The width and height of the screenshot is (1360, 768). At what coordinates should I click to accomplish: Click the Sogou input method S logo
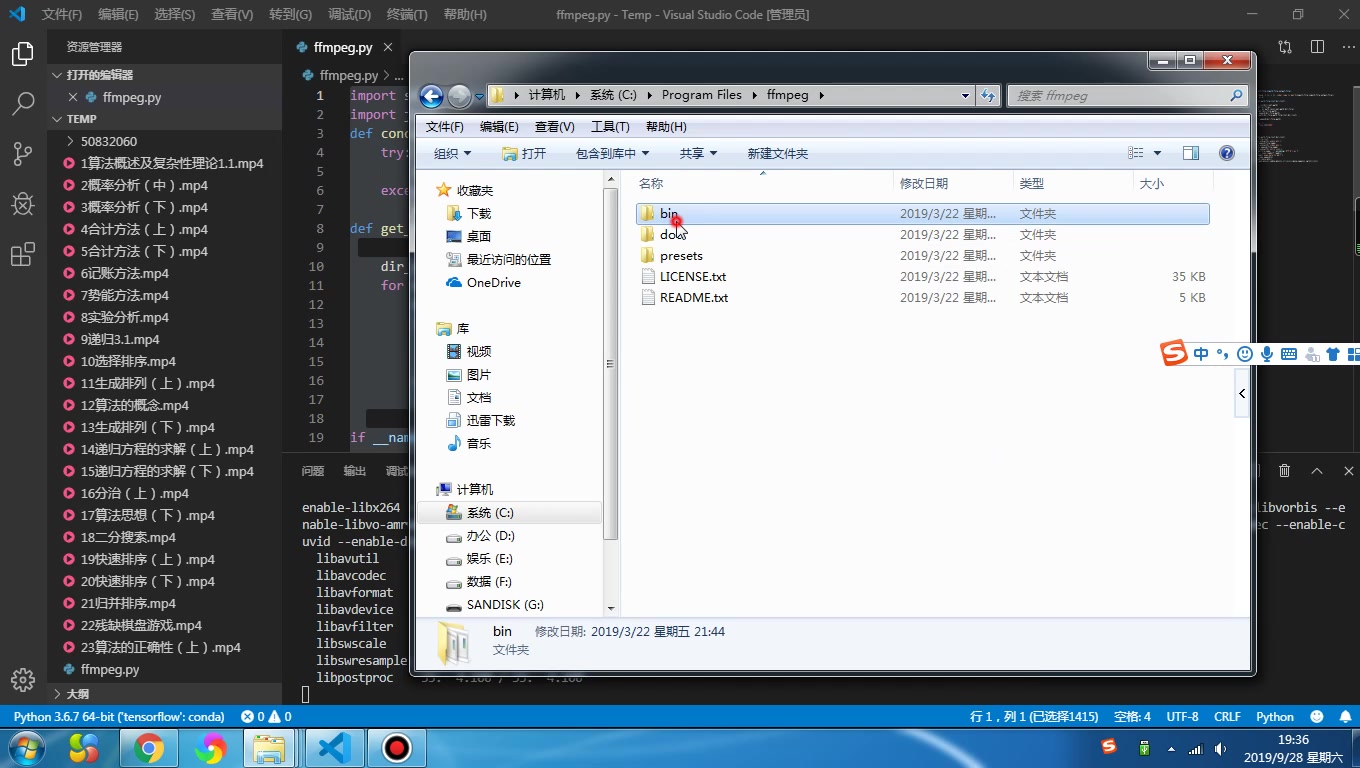(1174, 353)
